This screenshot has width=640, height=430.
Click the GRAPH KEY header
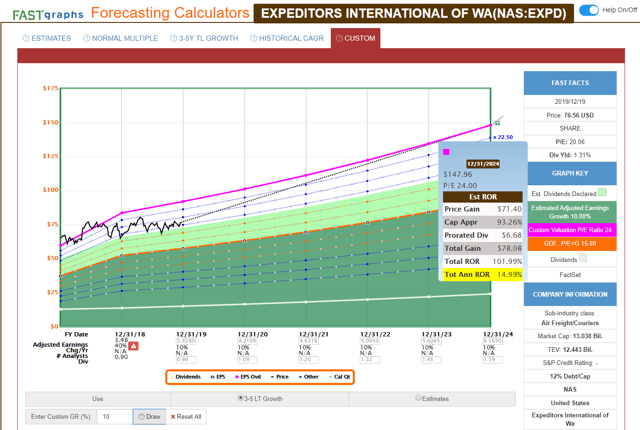click(x=570, y=173)
